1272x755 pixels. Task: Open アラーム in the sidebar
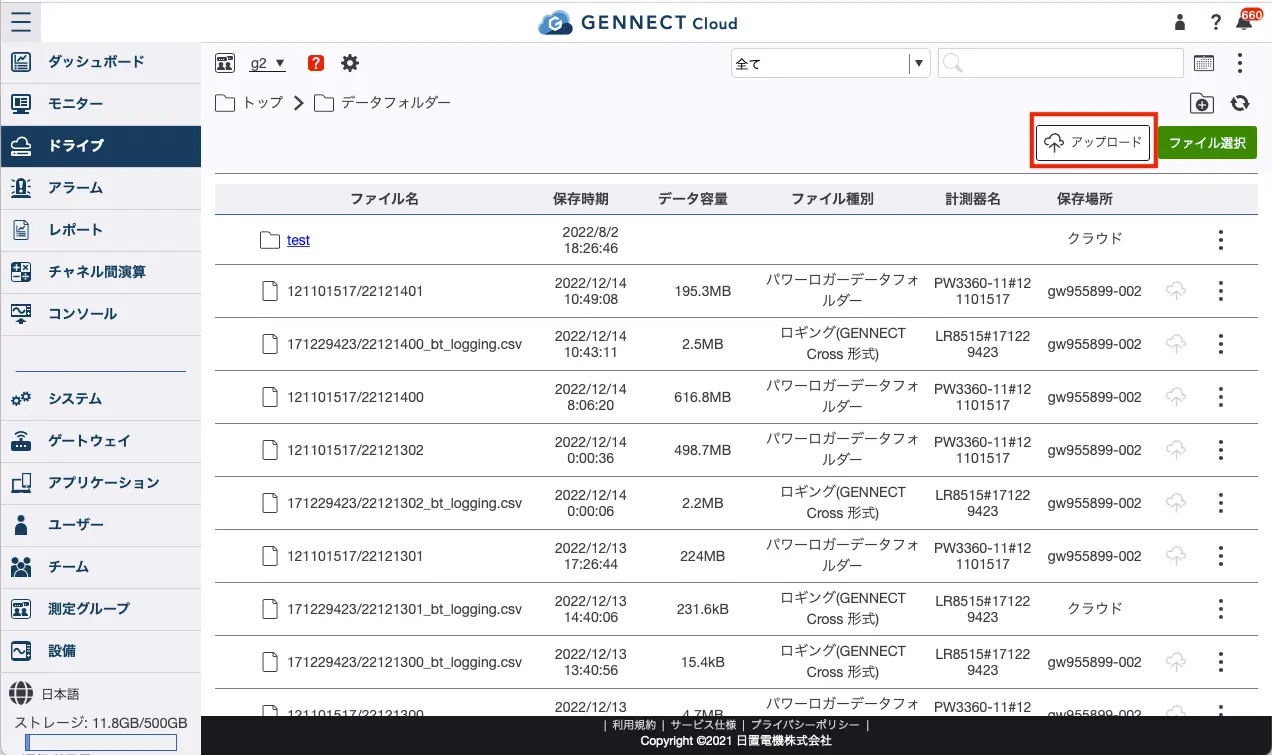(x=101, y=187)
